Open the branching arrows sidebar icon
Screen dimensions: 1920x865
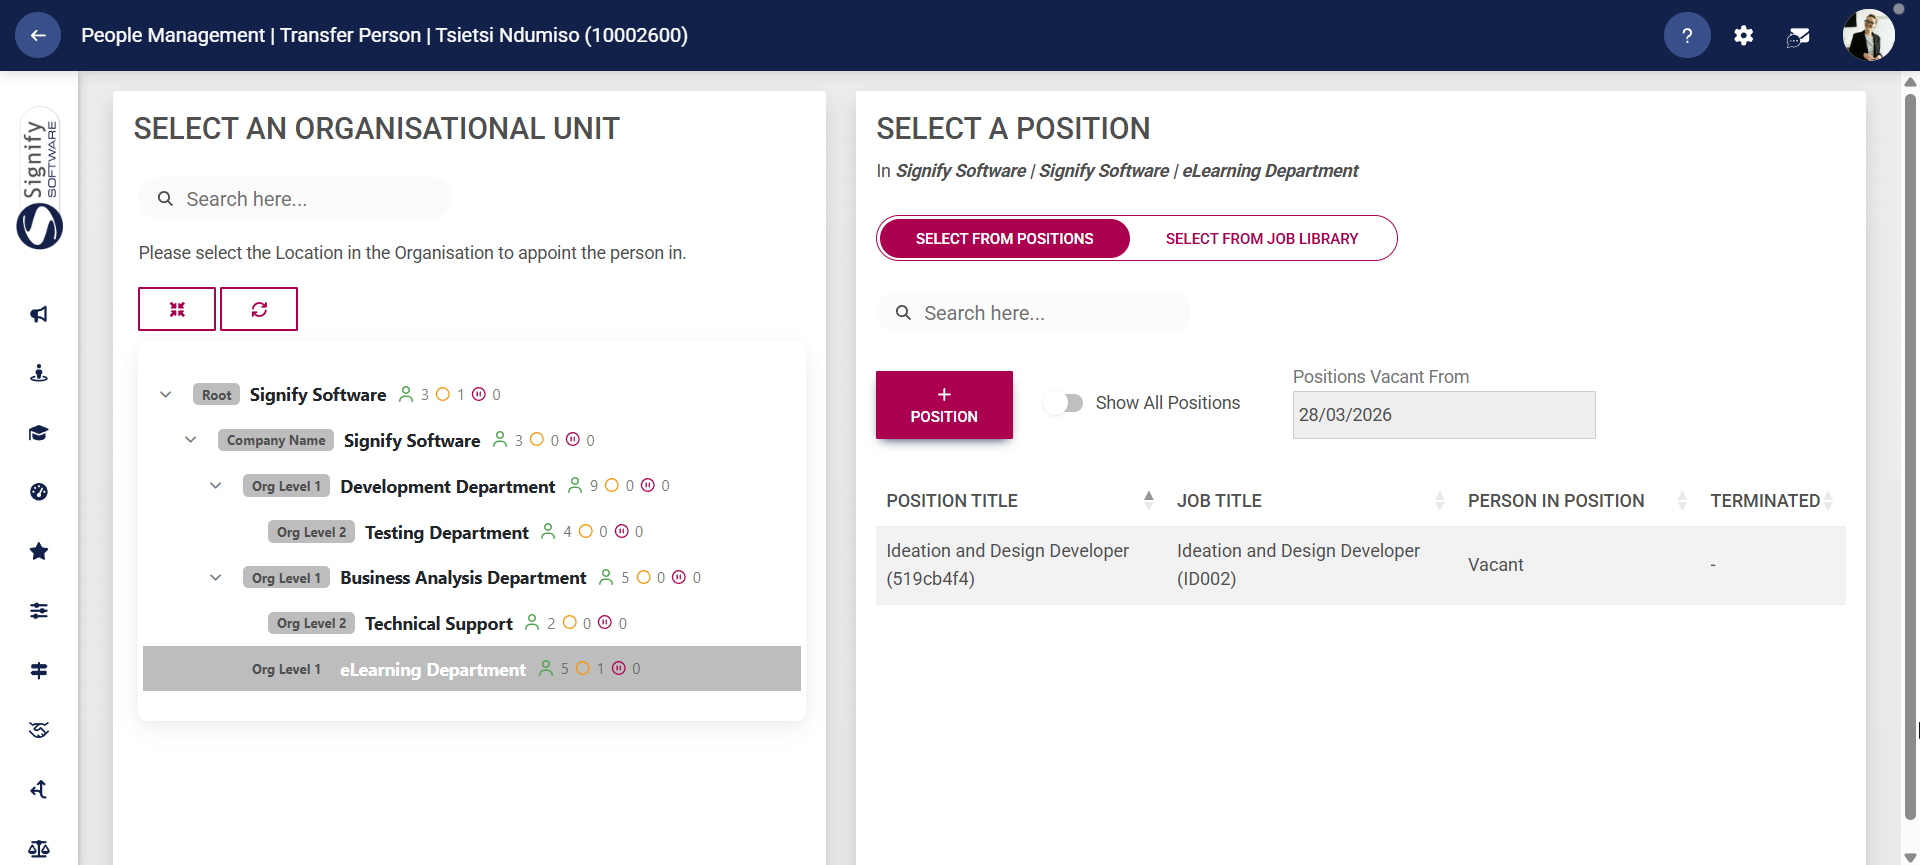click(x=39, y=789)
